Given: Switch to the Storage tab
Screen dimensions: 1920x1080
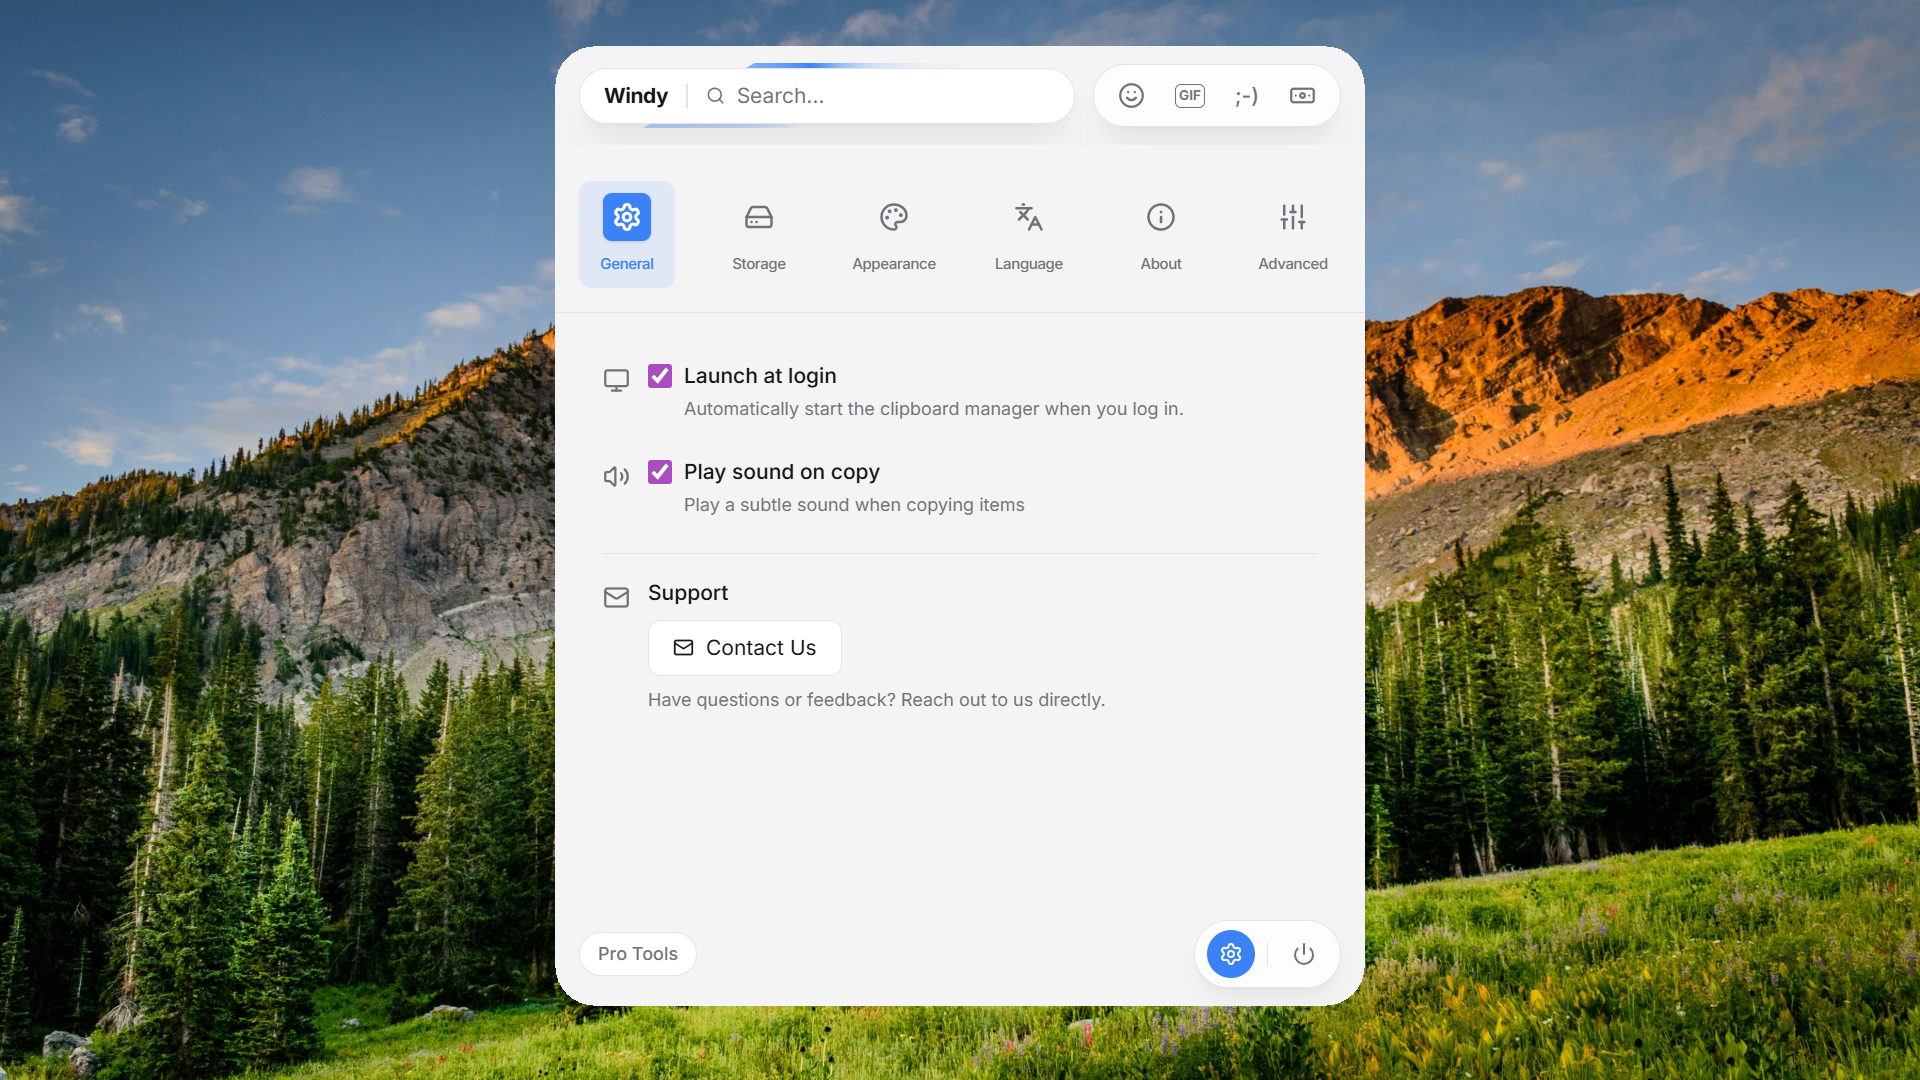Looking at the screenshot, I should [758, 234].
